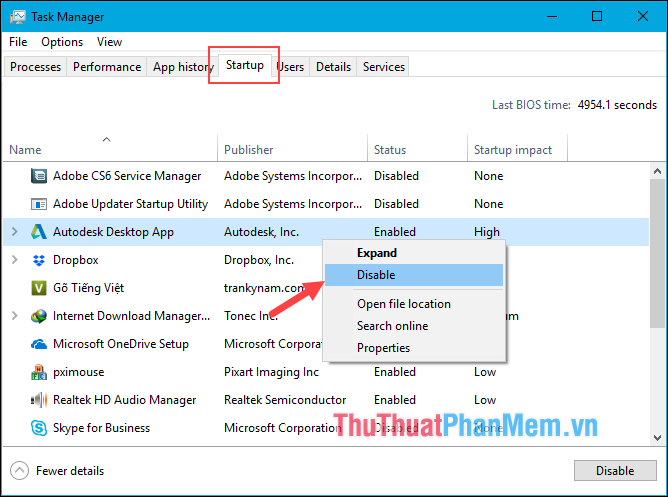Click the scrollbar down arrow
The width and height of the screenshot is (668, 497).
657,438
